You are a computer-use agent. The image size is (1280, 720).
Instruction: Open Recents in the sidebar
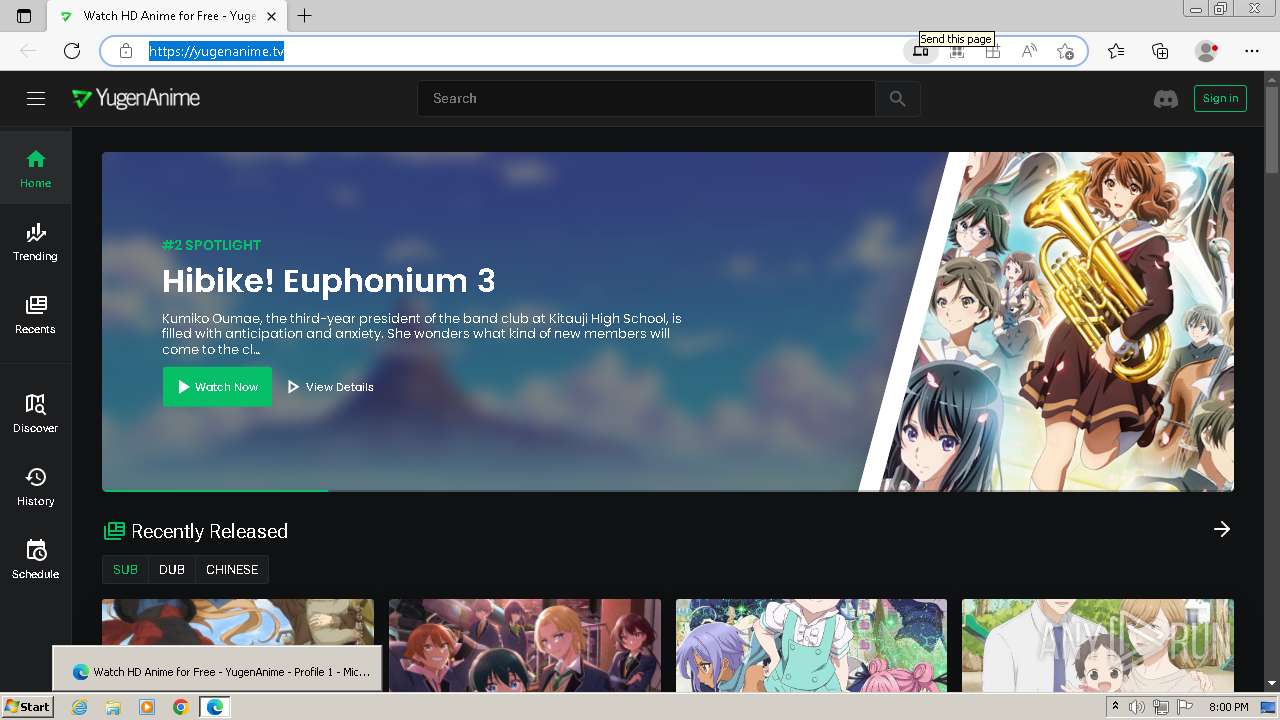point(35,314)
